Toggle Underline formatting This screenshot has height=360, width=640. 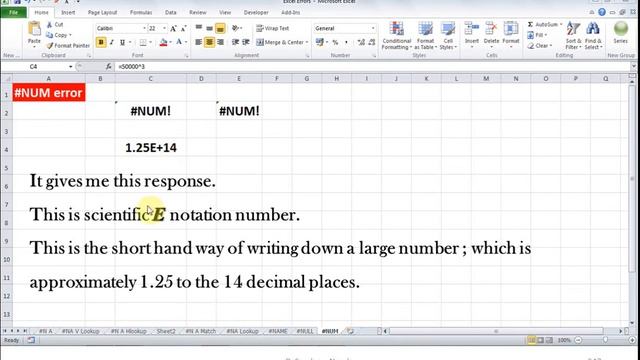(122, 42)
